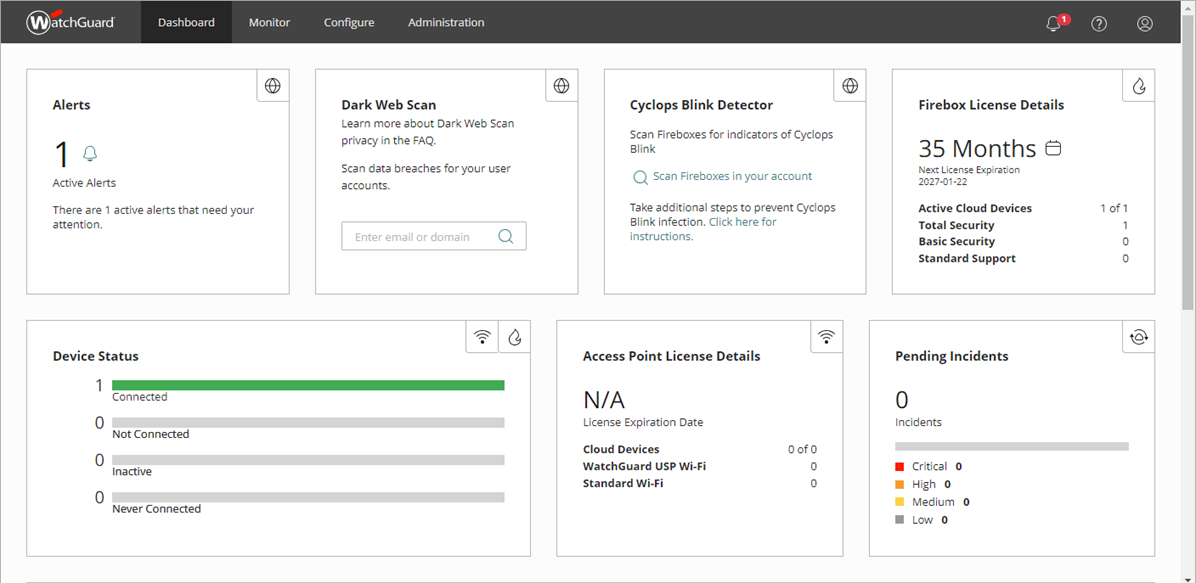Click the globe icon on the Cyclops Blink Detector tile
Image resolution: width=1196 pixels, height=583 pixels.
[849, 86]
